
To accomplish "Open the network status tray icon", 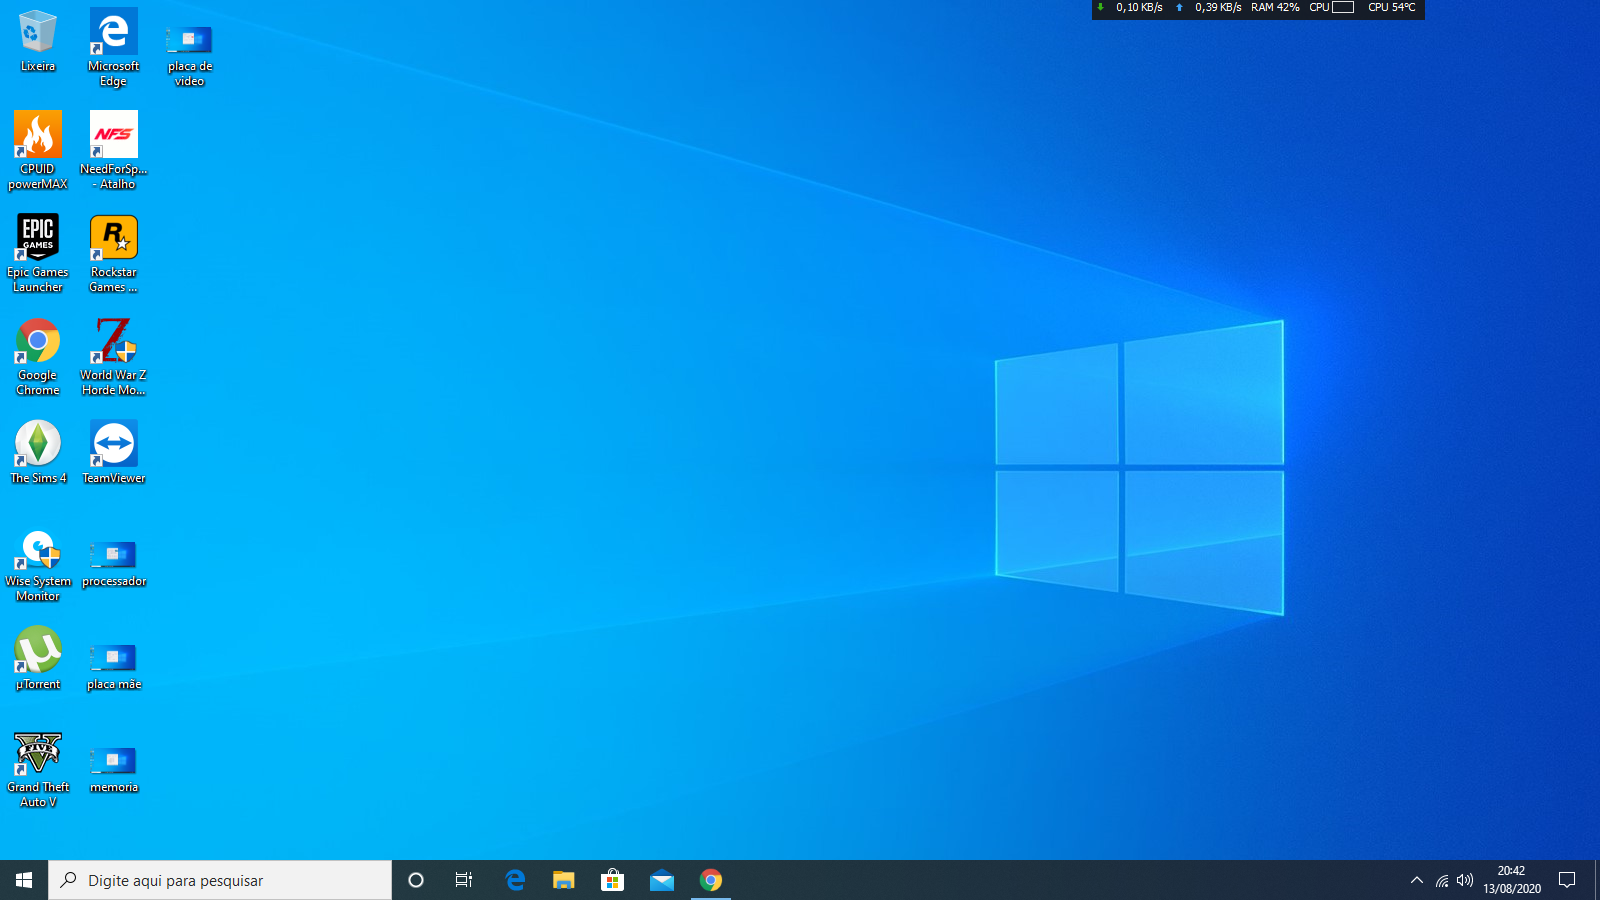I will coord(1442,880).
